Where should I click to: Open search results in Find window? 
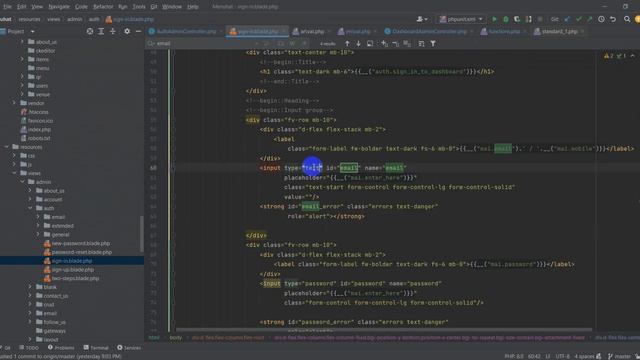[370, 43]
